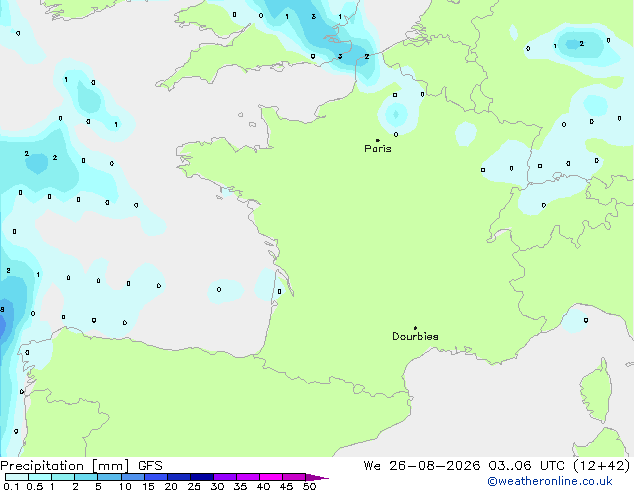Image resolution: width=634 pixels, height=490 pixels.
Task: Click the Paris city label
Action: click(x=378, y=148)
